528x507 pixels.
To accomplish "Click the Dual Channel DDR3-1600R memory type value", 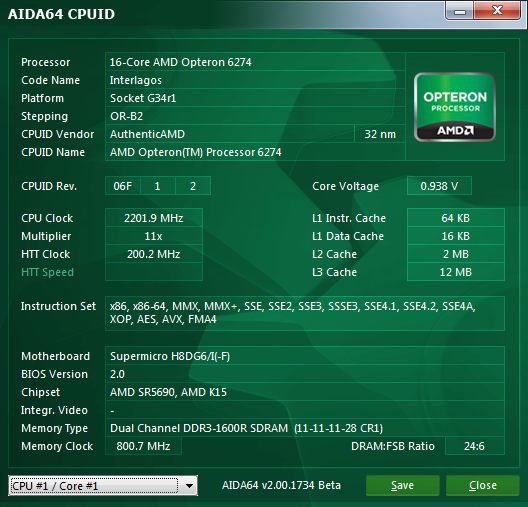I will point(305,428).
